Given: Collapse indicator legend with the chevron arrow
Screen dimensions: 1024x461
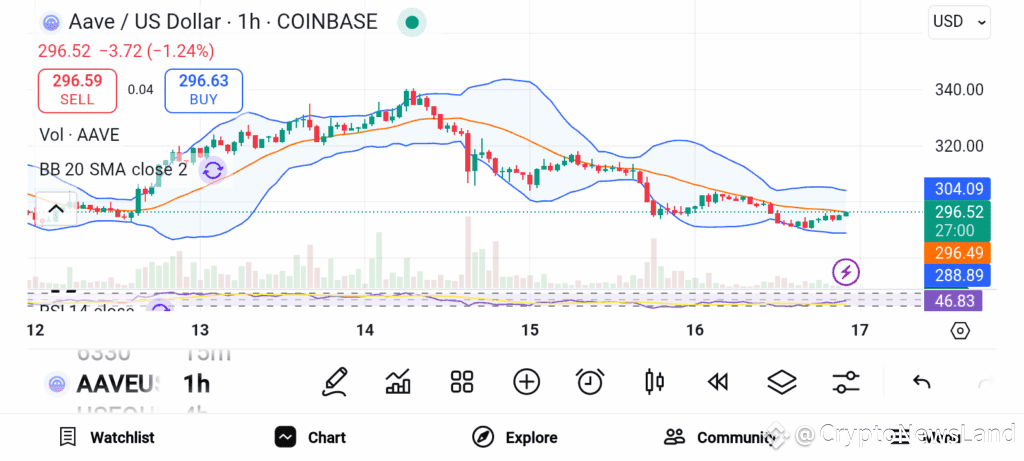Looking at the screenshot, I should [56, 209].
